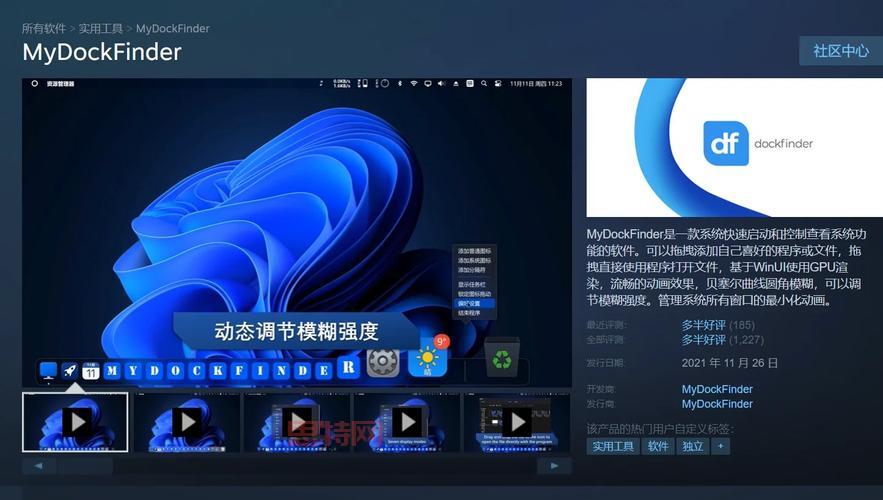Screen dimensions: 883x500
Task: Go to 实用工具 breadcrumb link
Action: [x=101, y=28]
